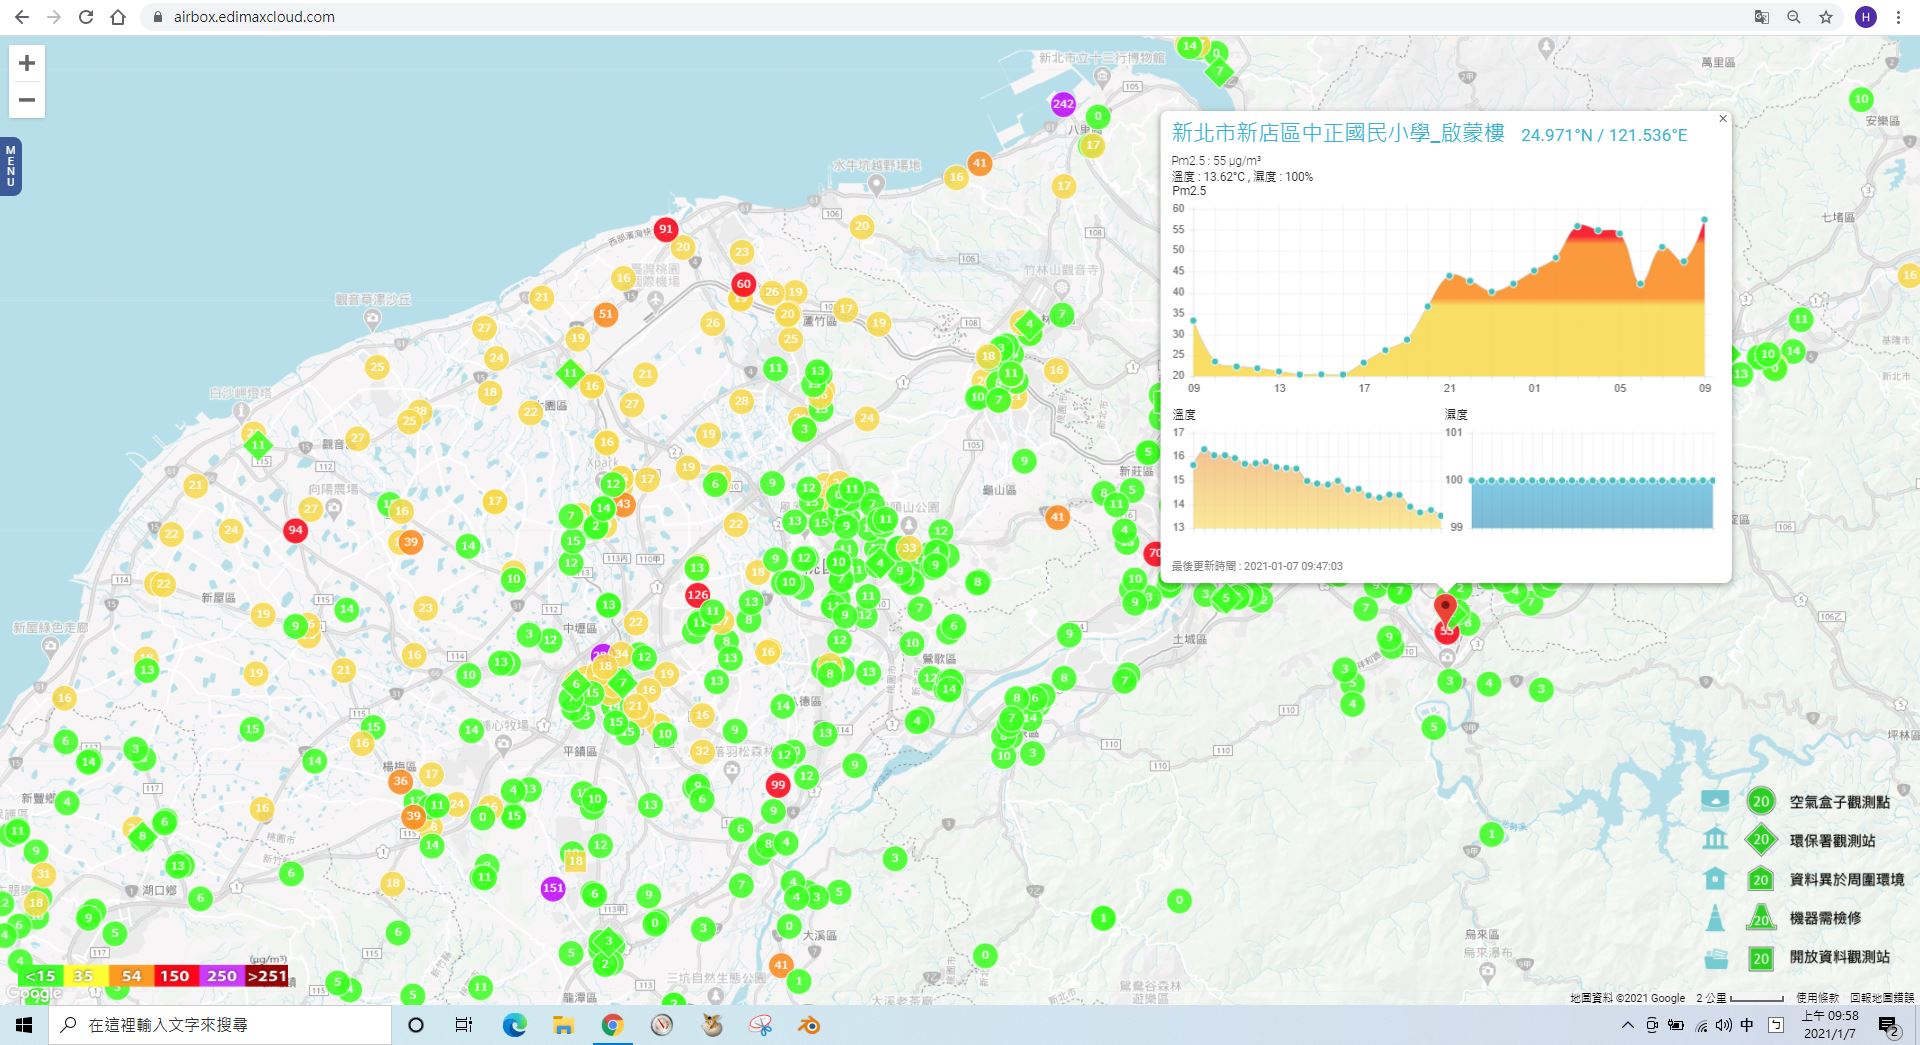
Task: Launch Microsoft Edge from the taskbar
Action: point(514,1025)
